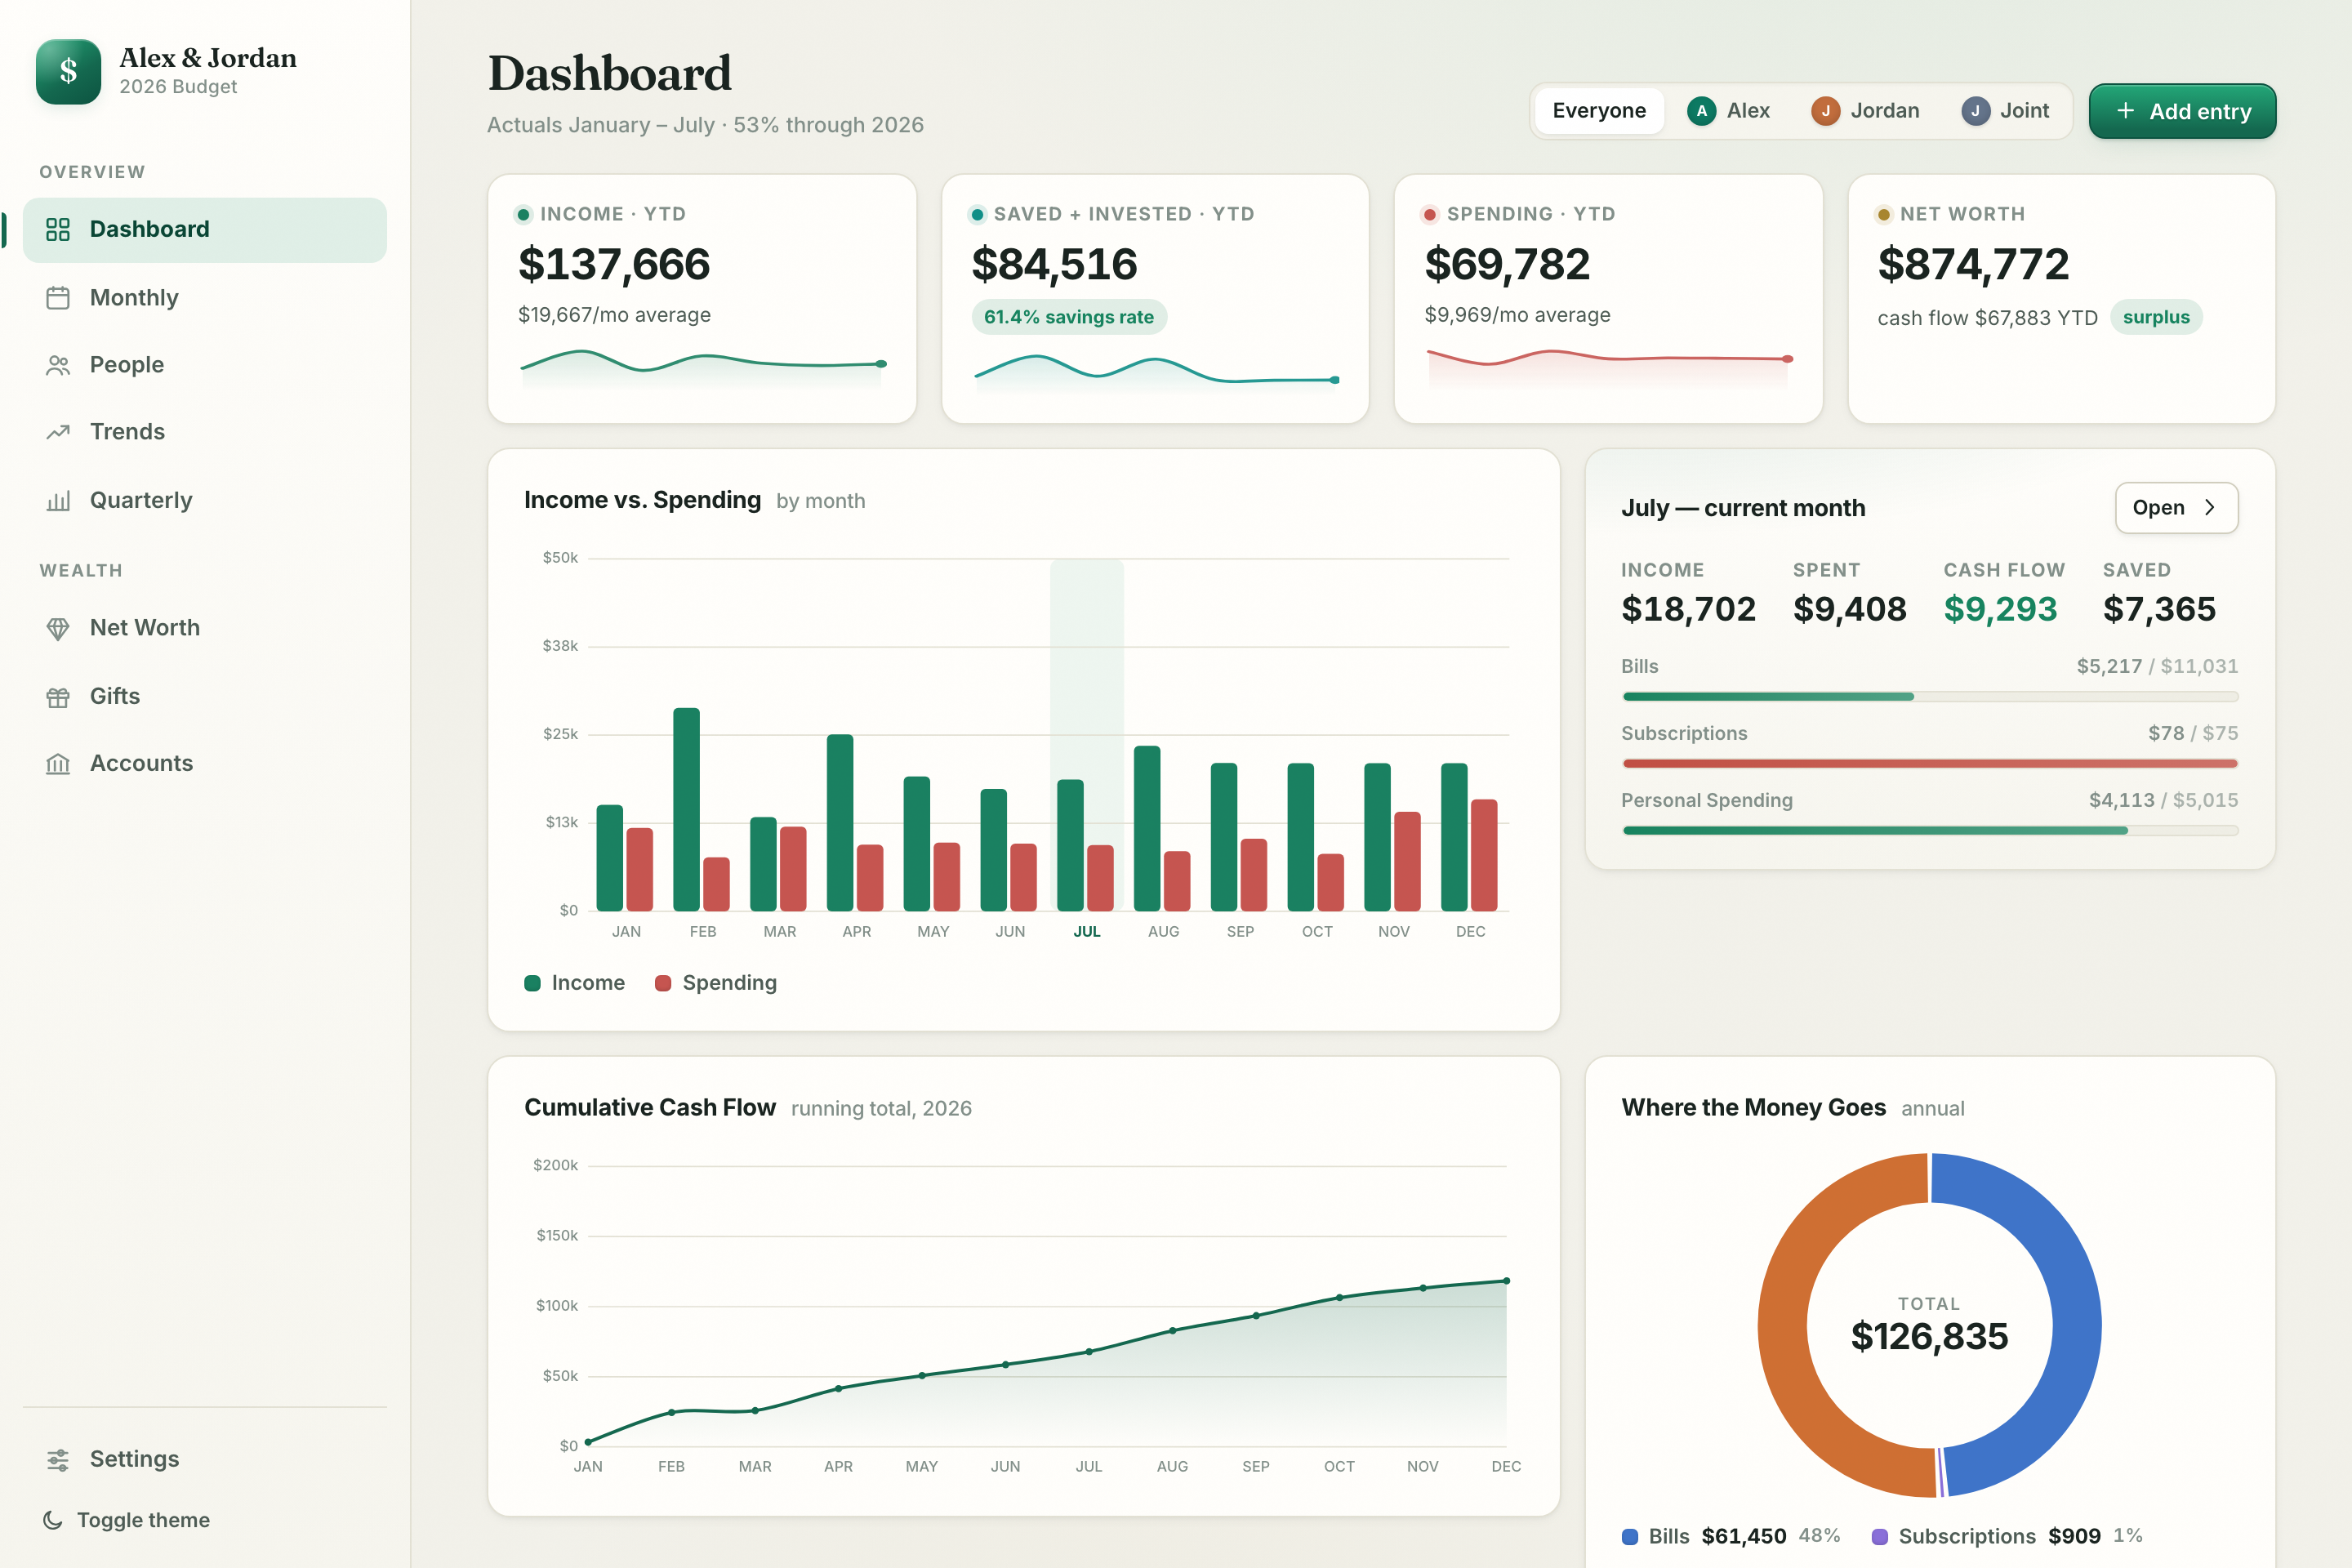
Task: Click the surplus badge
Action: click(x=2156, y=317)
